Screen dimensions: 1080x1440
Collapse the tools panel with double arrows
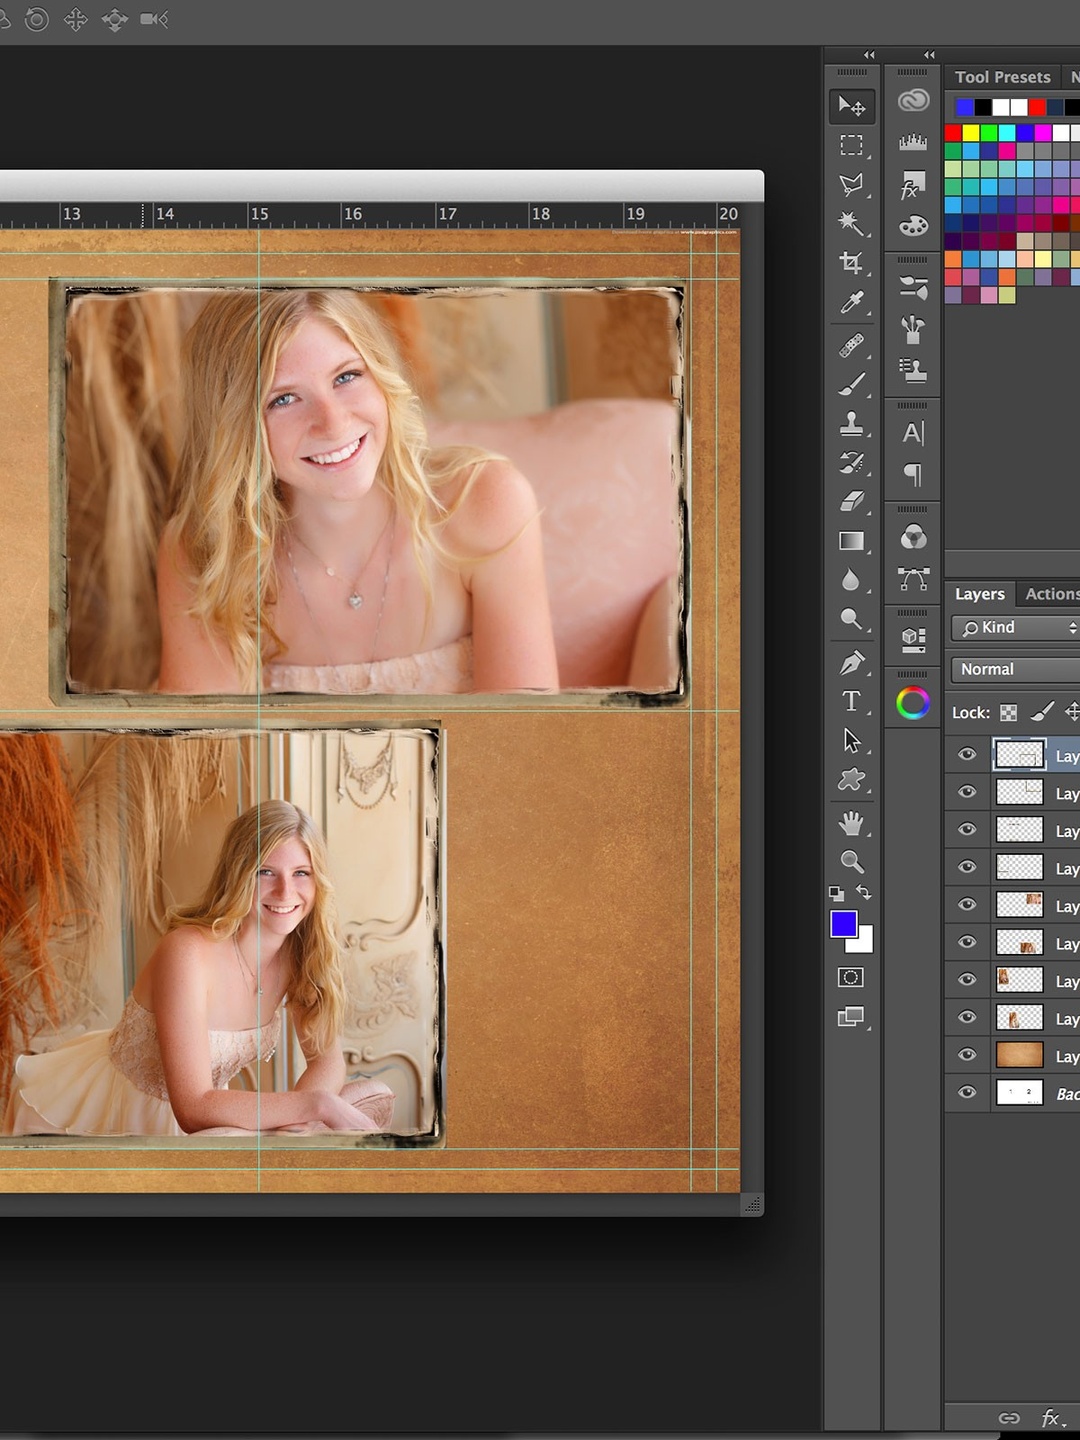coord(869,55)
